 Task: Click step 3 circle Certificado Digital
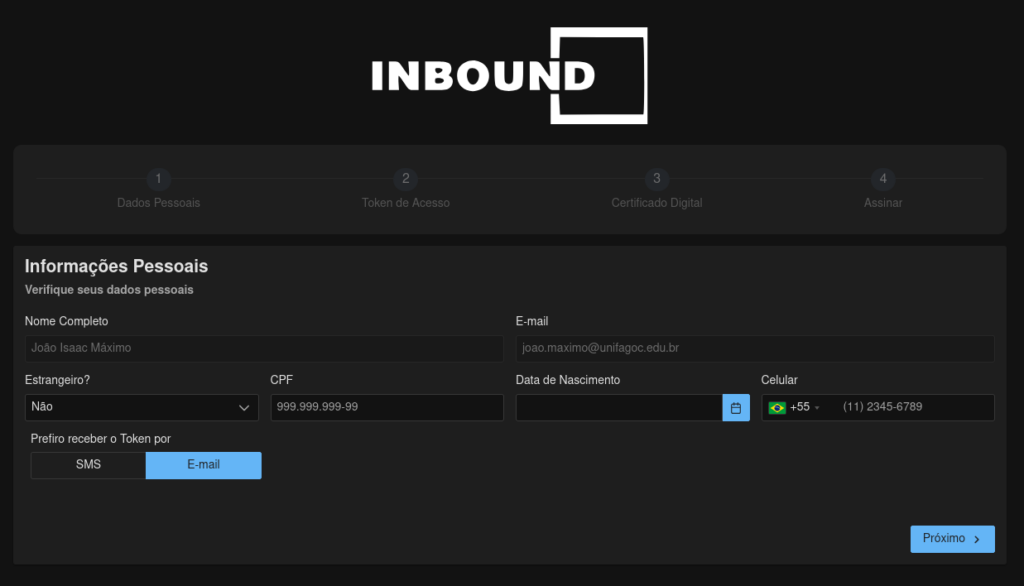point(656,179)
